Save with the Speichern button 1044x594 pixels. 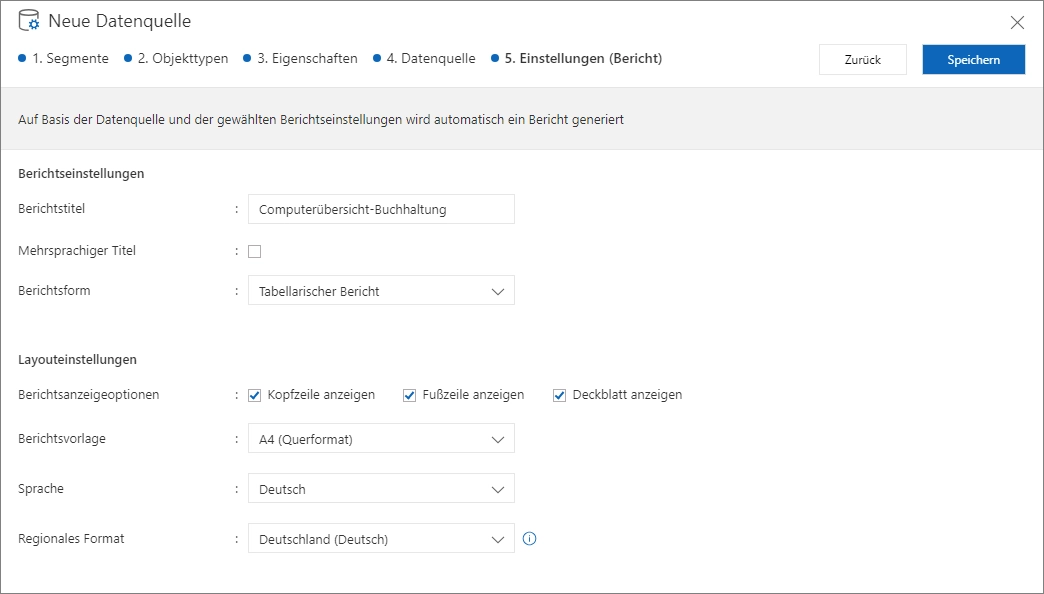(973, 59)
